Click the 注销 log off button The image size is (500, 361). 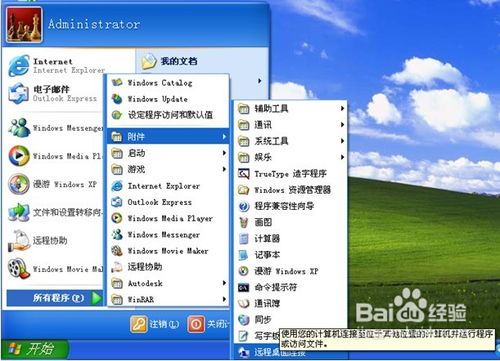155,324
